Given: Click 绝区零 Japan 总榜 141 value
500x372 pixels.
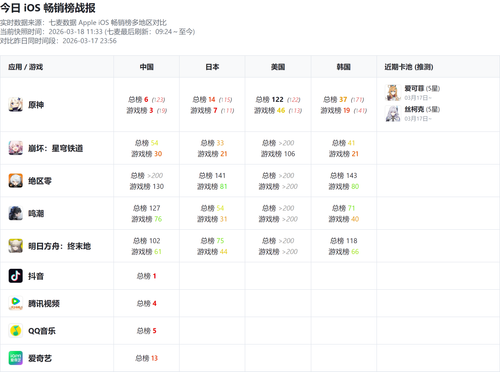Looking at the screenshot, I should click(212, 175).
